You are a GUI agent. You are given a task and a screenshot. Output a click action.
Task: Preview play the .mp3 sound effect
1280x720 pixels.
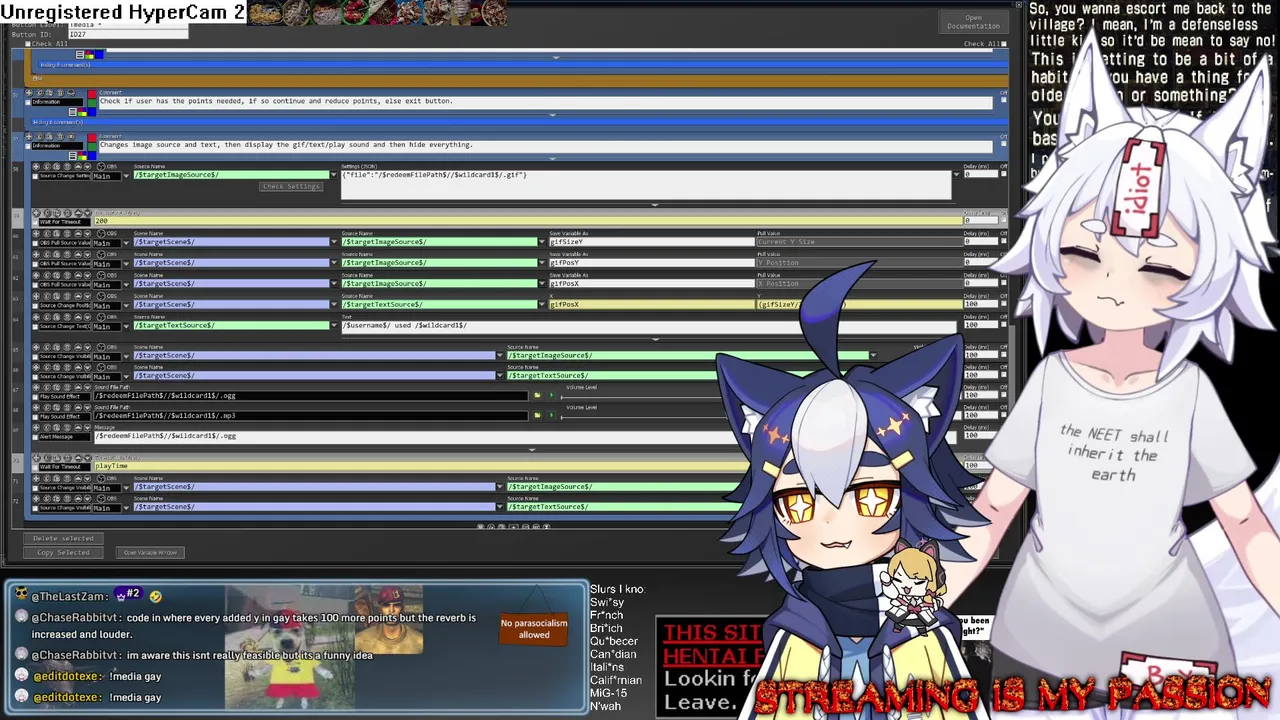(x=549, y=416)
